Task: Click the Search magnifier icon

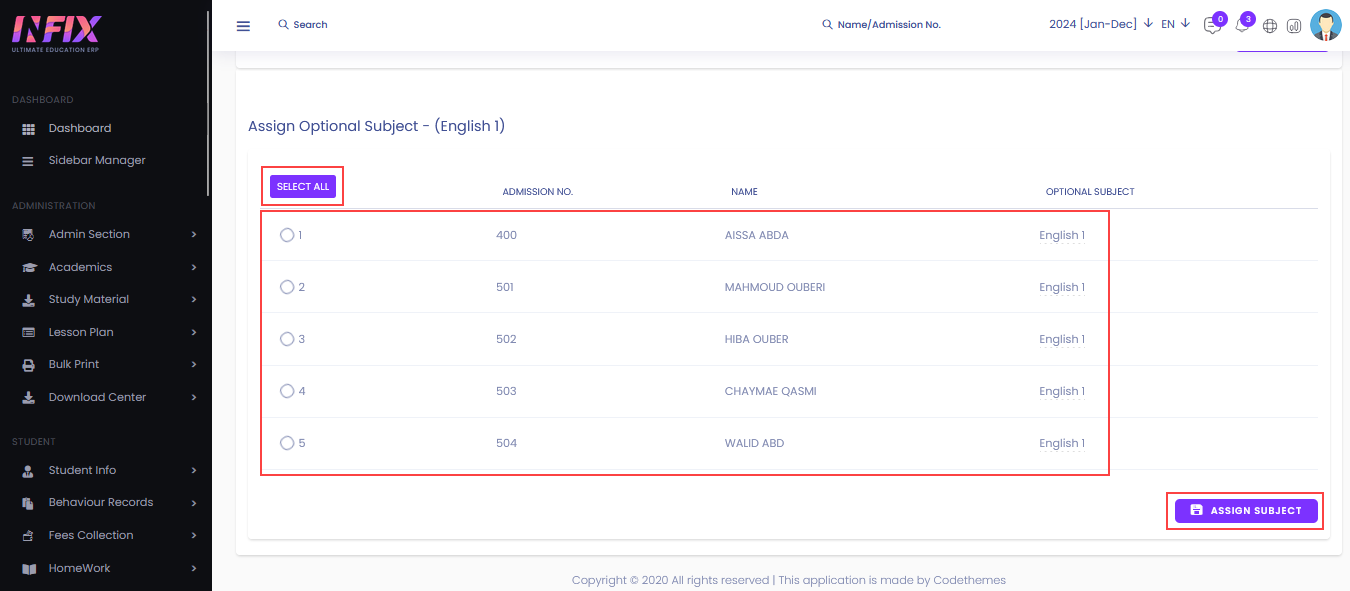Action: click(x=283, y=24)
